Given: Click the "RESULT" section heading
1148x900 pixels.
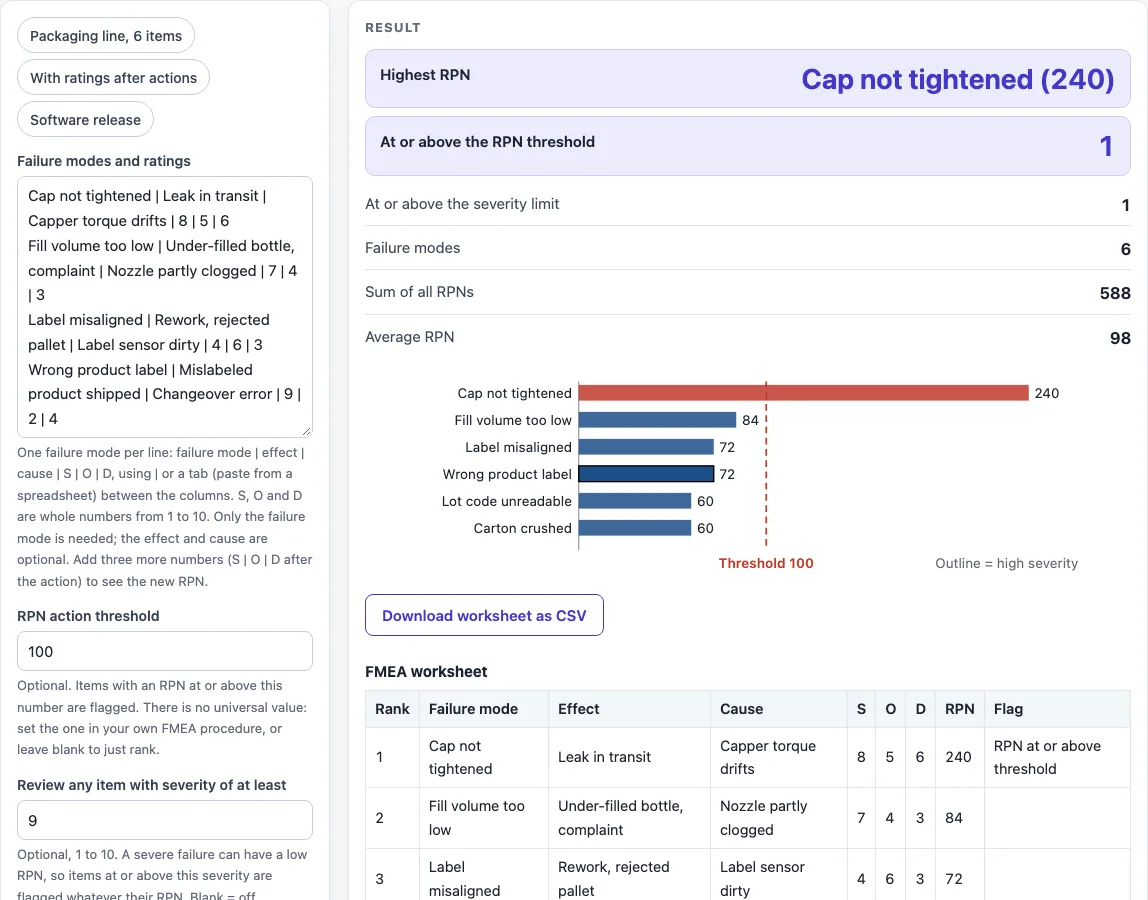Looking at the screenshot, I should click(x=392, y=27).
